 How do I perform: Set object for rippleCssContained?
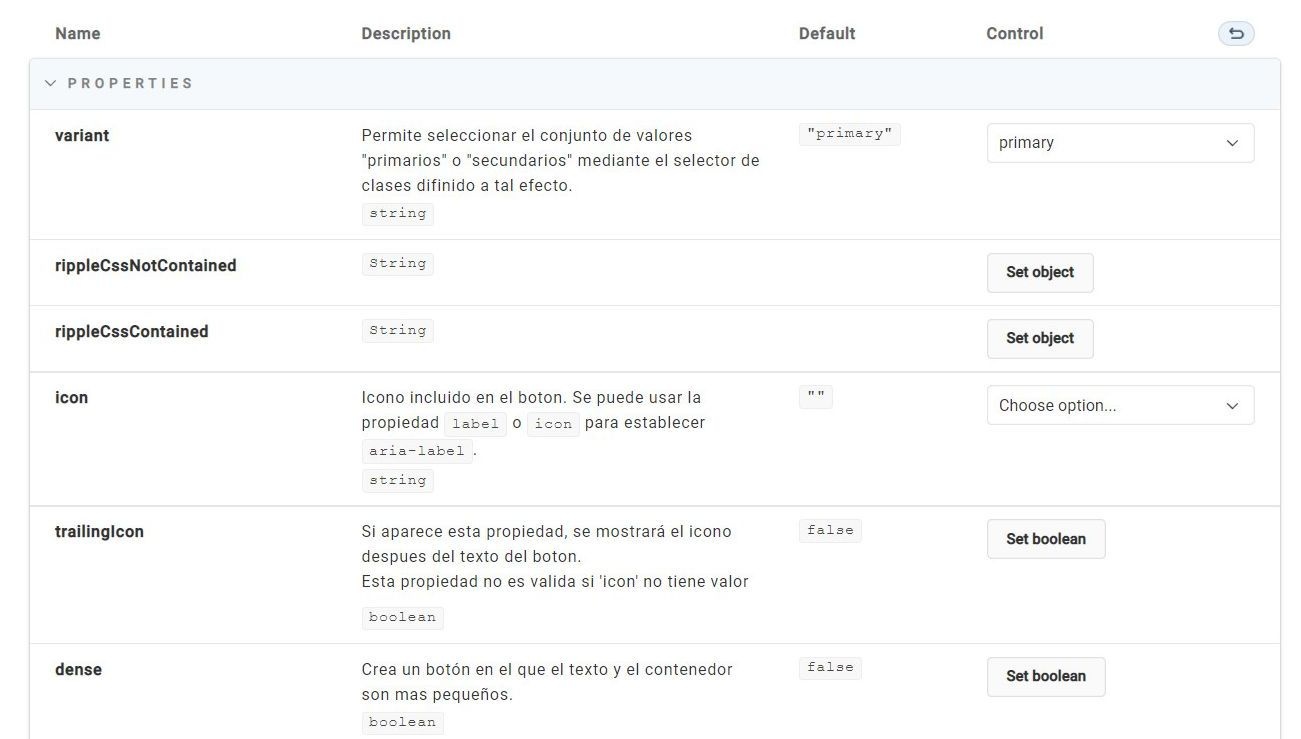coord(1040,338)
